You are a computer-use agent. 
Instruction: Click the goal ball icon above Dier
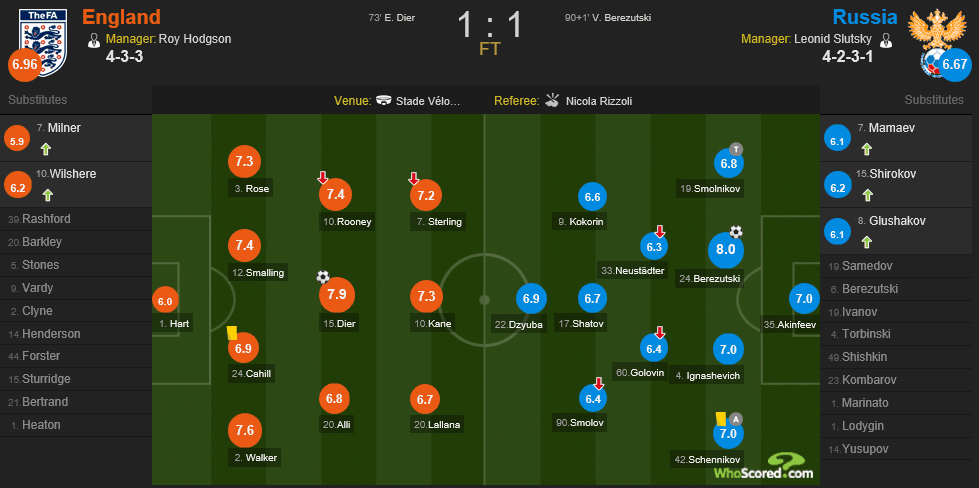pyautogui.click(x=323, y=276)
